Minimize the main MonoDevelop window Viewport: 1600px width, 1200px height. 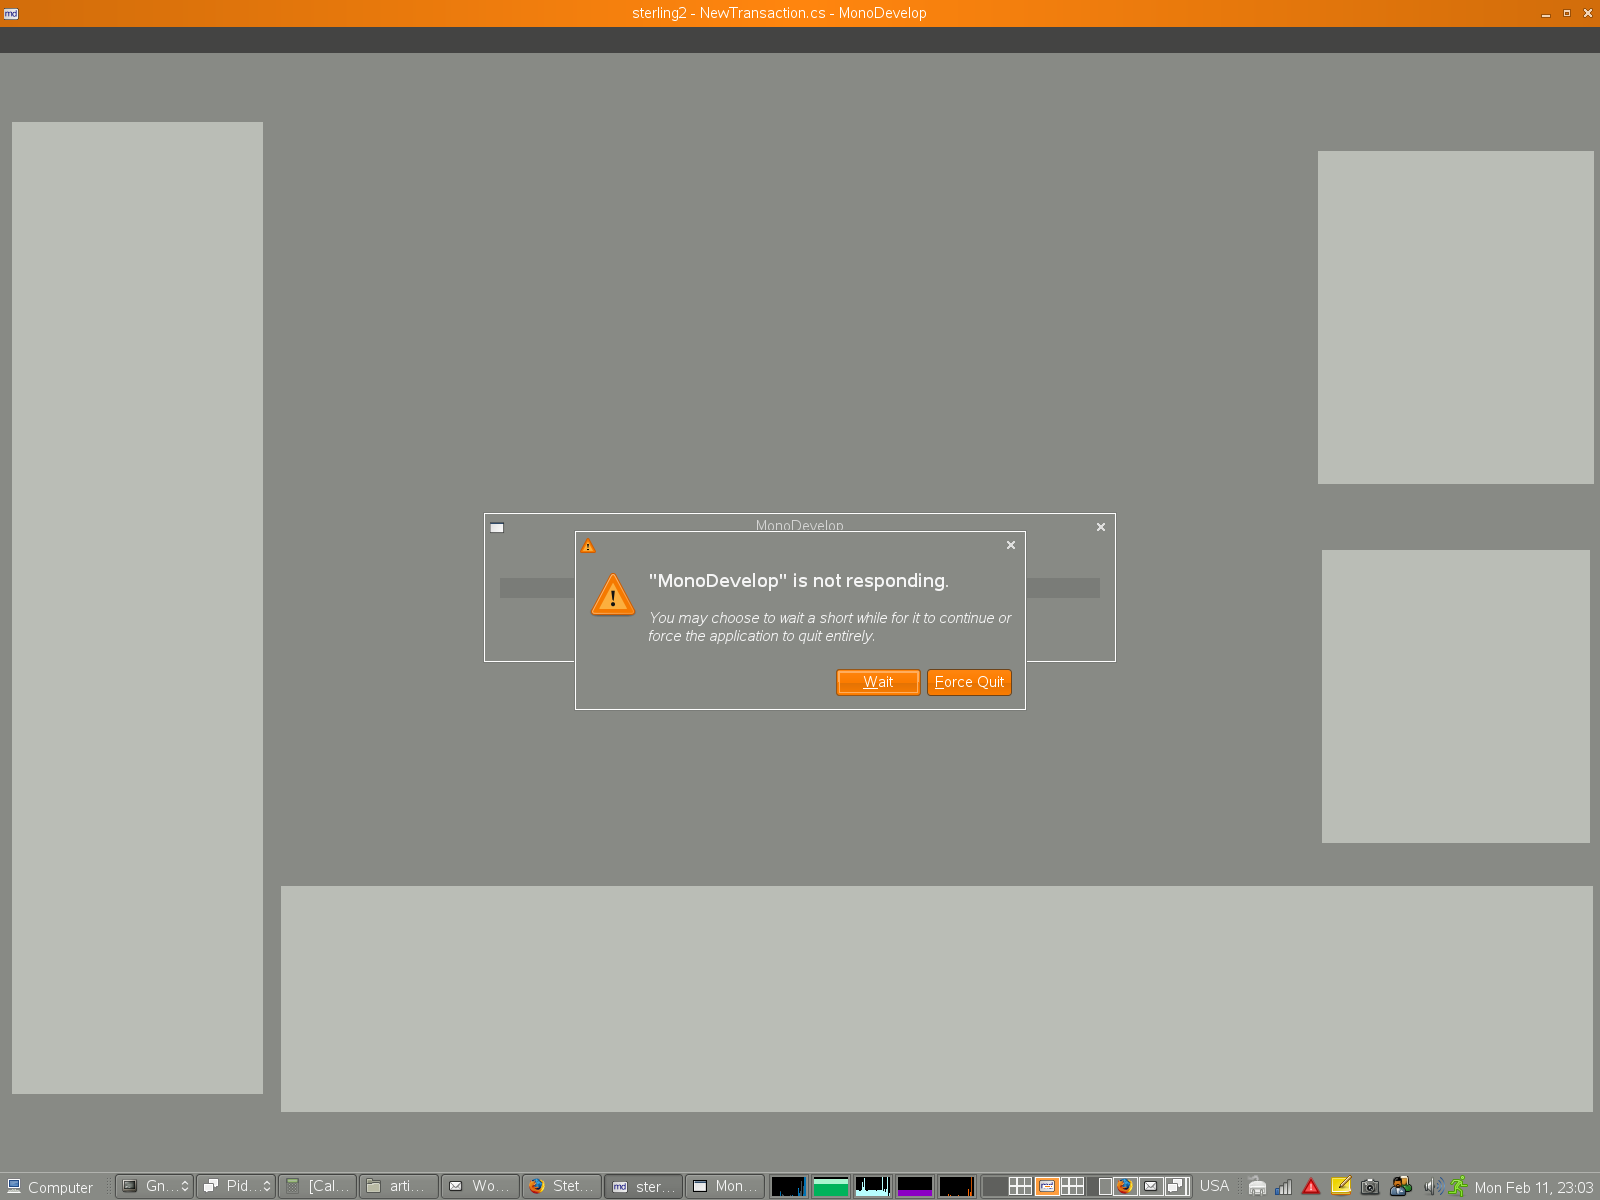[x=1545, y=13]
